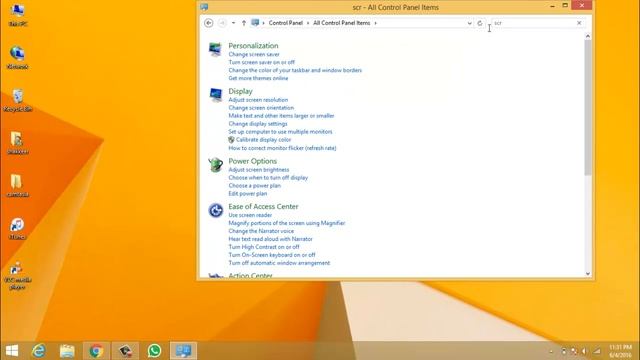Open the Network desktop icon
The image size is (640, 360).
pos(18,57)
